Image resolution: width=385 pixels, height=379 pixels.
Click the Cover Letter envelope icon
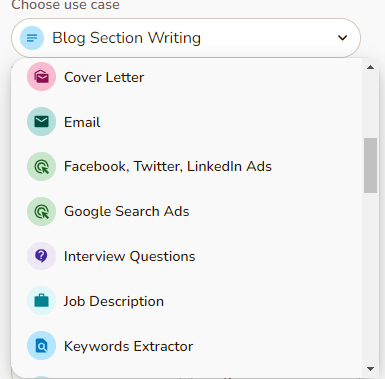click(41, 77)
